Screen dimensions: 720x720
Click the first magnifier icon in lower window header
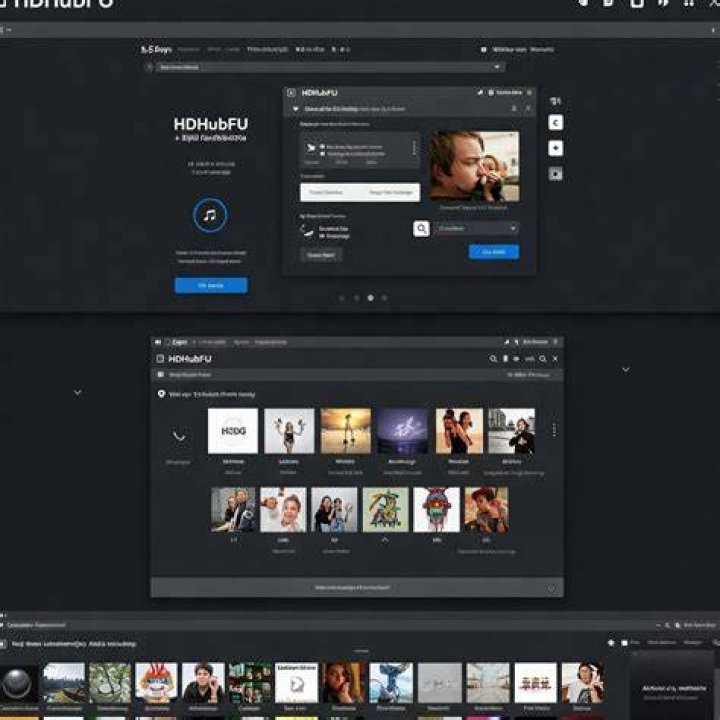(x=493, y=359)
